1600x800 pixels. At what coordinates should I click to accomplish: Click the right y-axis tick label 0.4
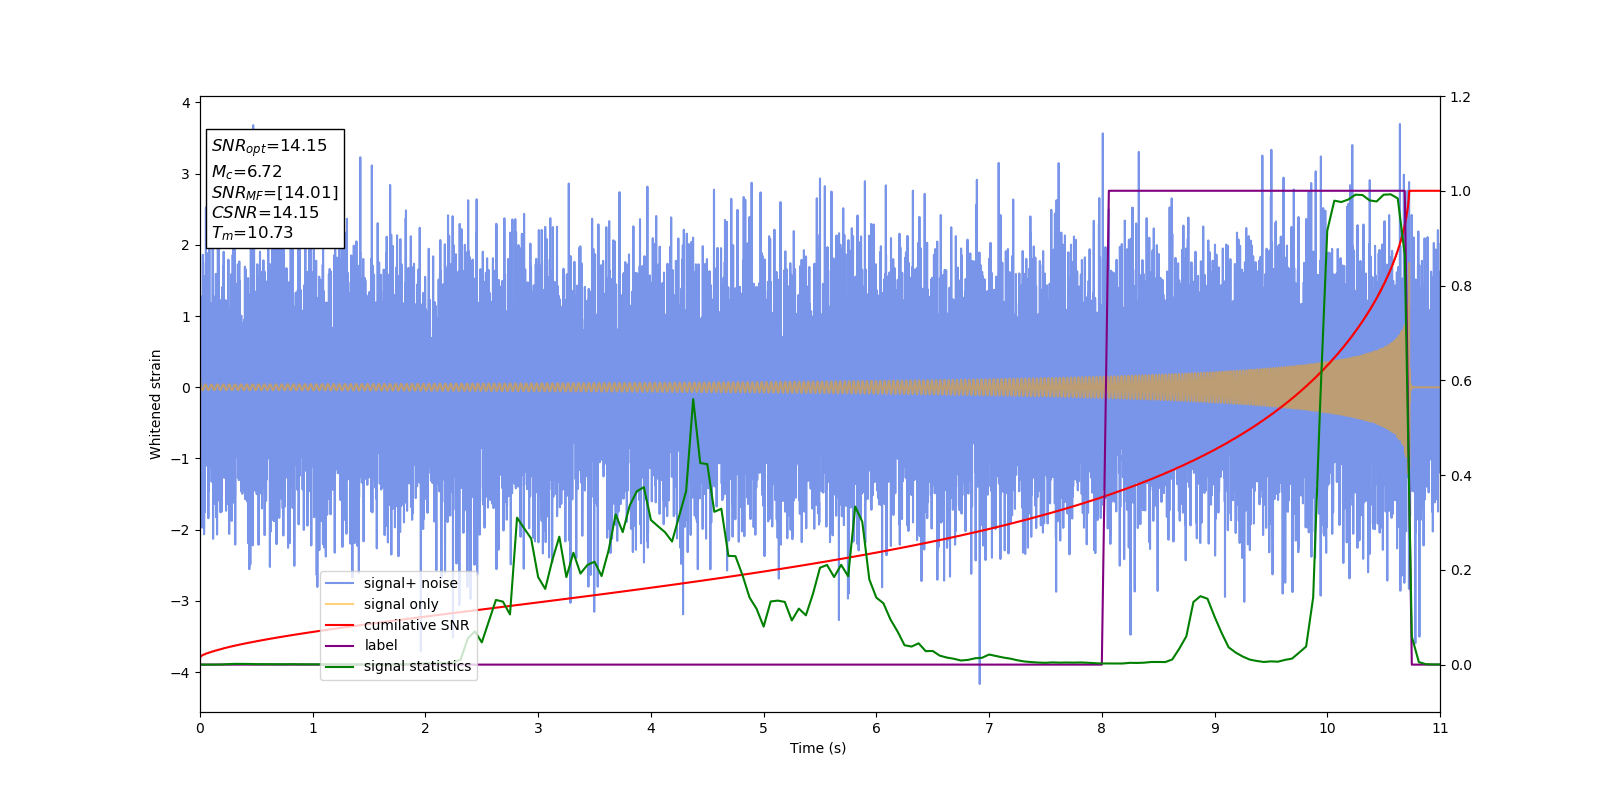click(x=1460, y=476)
